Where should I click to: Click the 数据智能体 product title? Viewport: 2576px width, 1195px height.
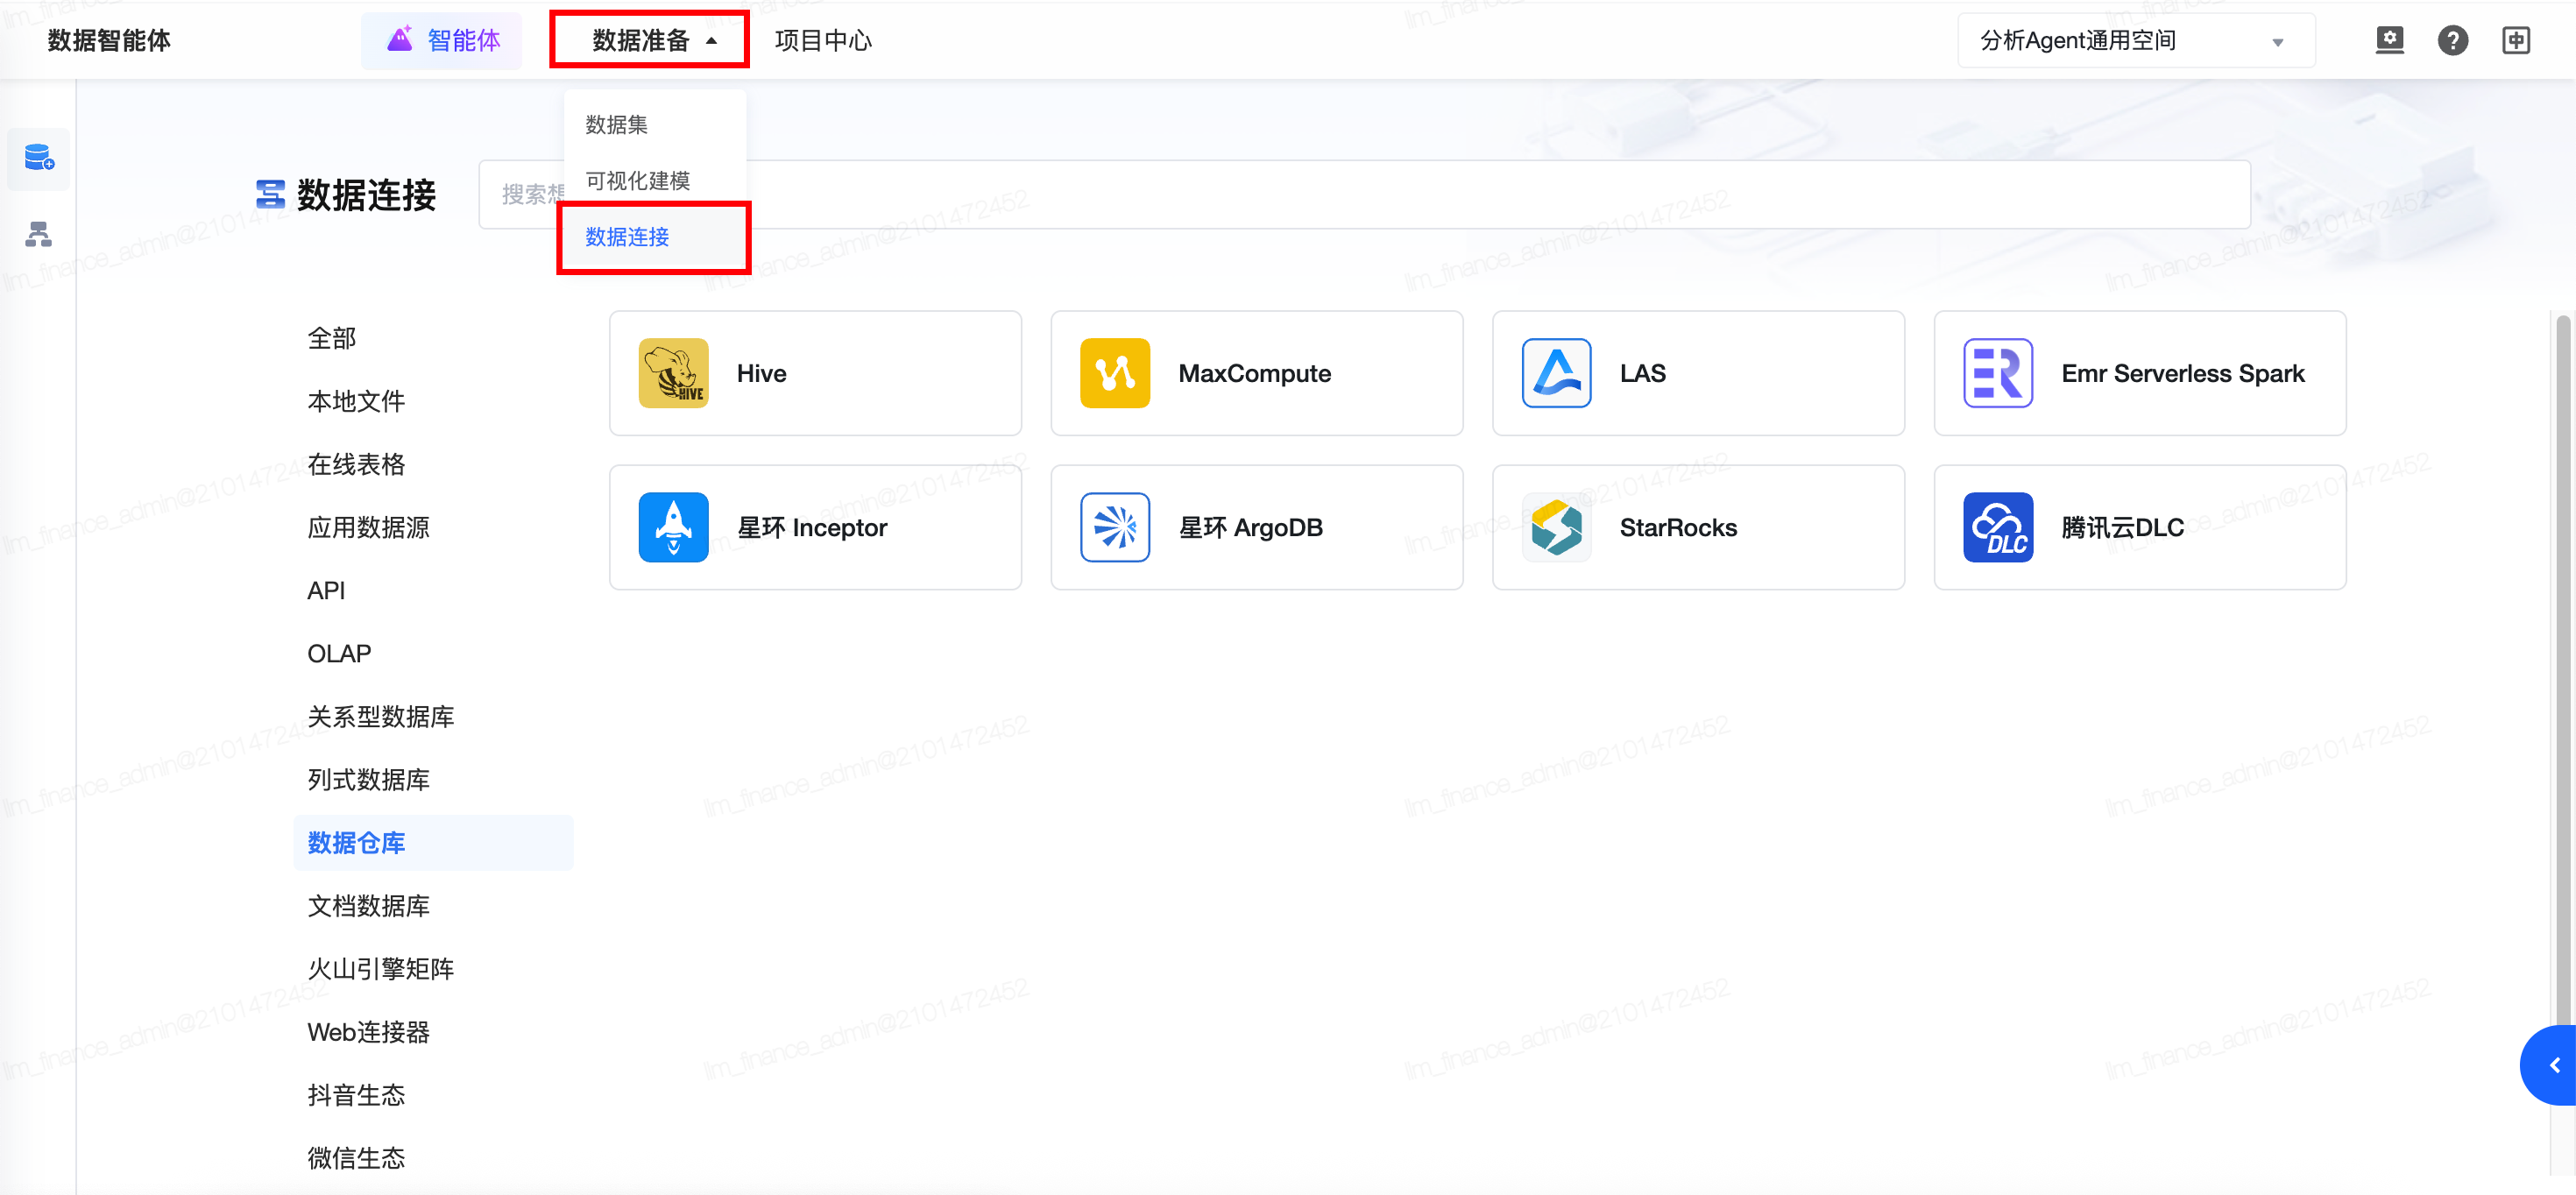point(109,41)
